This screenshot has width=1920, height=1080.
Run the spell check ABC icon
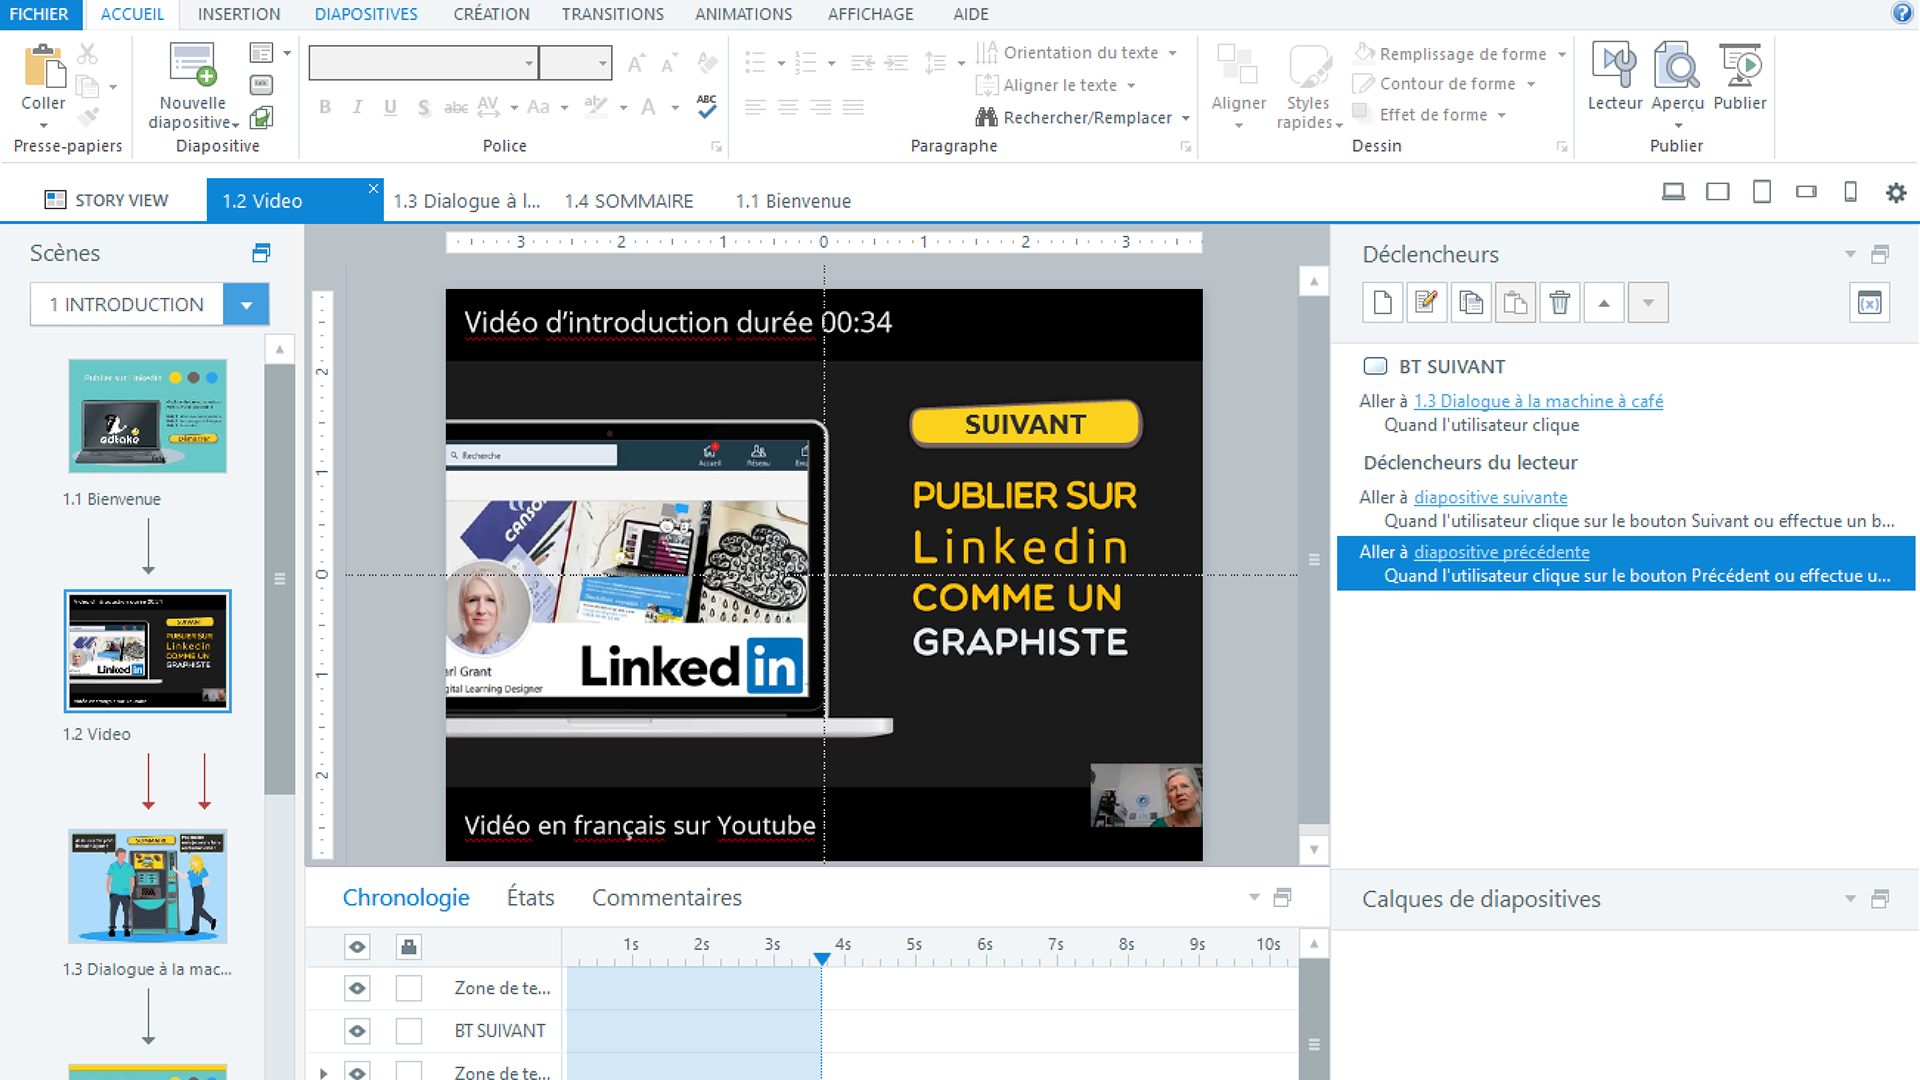click(x=707, y=106)
